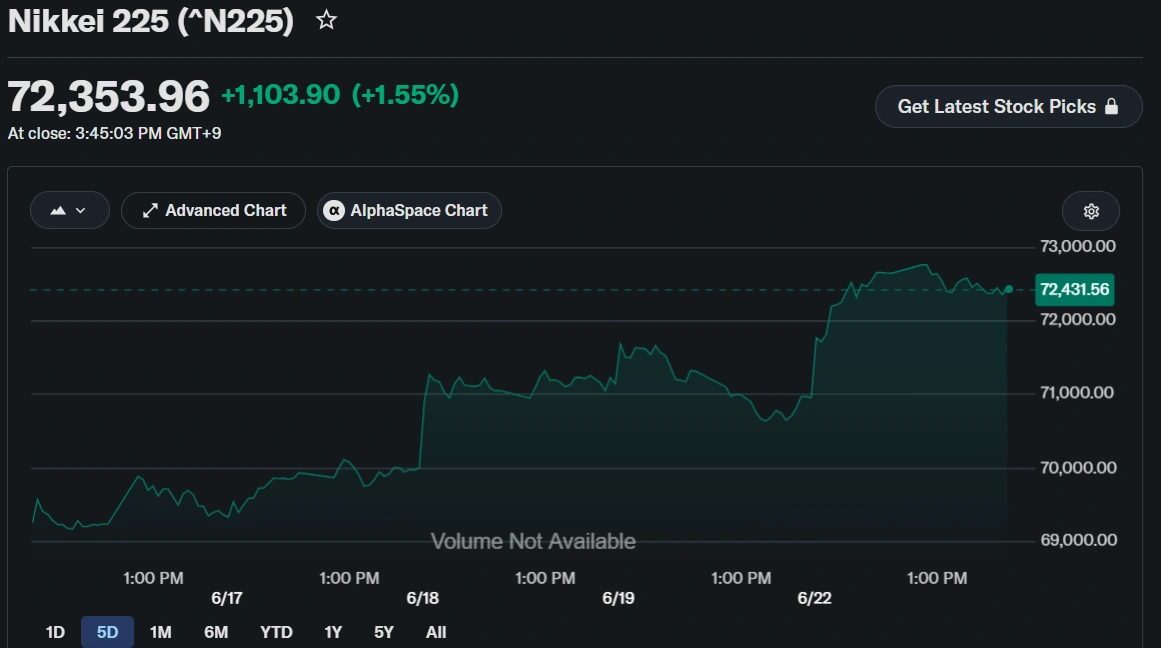Select the 5D range tab

tap(107, 632)
